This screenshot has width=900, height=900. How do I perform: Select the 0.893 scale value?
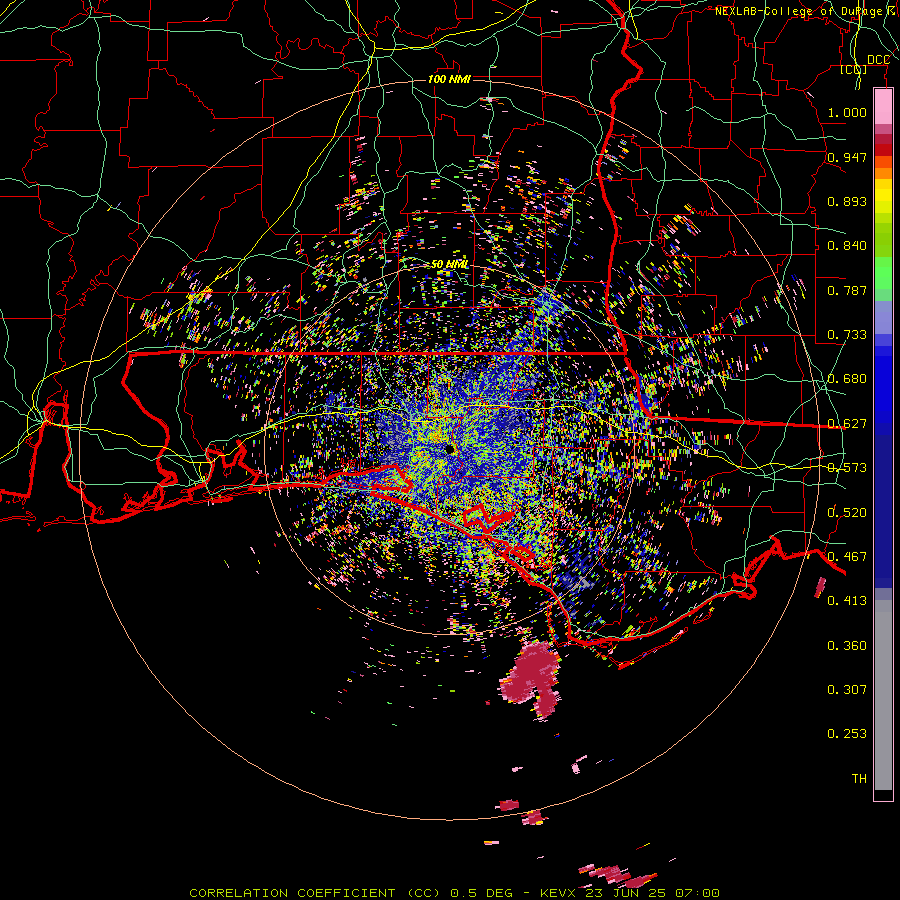tap(847, 201)
